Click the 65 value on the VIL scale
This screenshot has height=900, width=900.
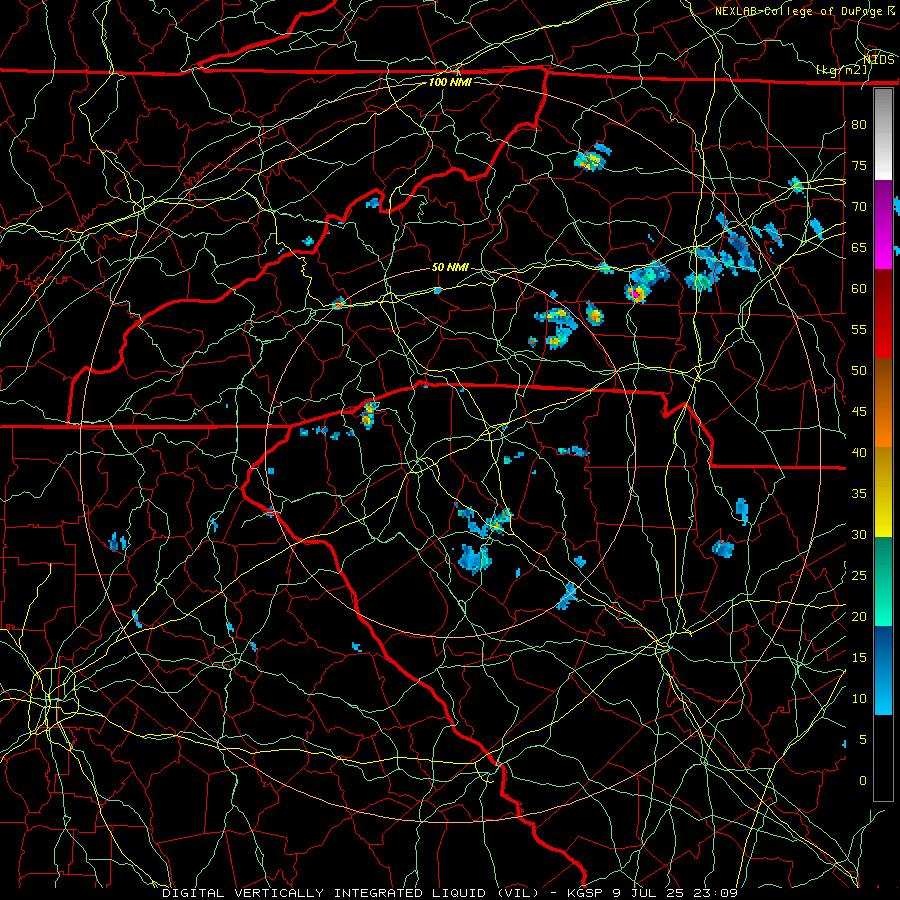coord(859,248)
